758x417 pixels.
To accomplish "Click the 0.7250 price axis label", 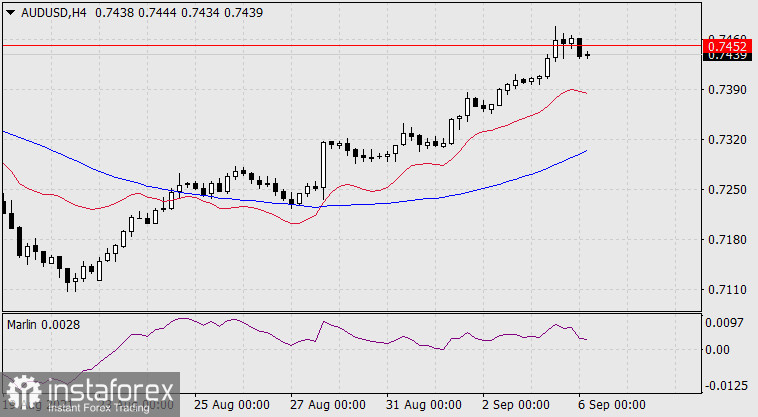I will coord(726,190).
